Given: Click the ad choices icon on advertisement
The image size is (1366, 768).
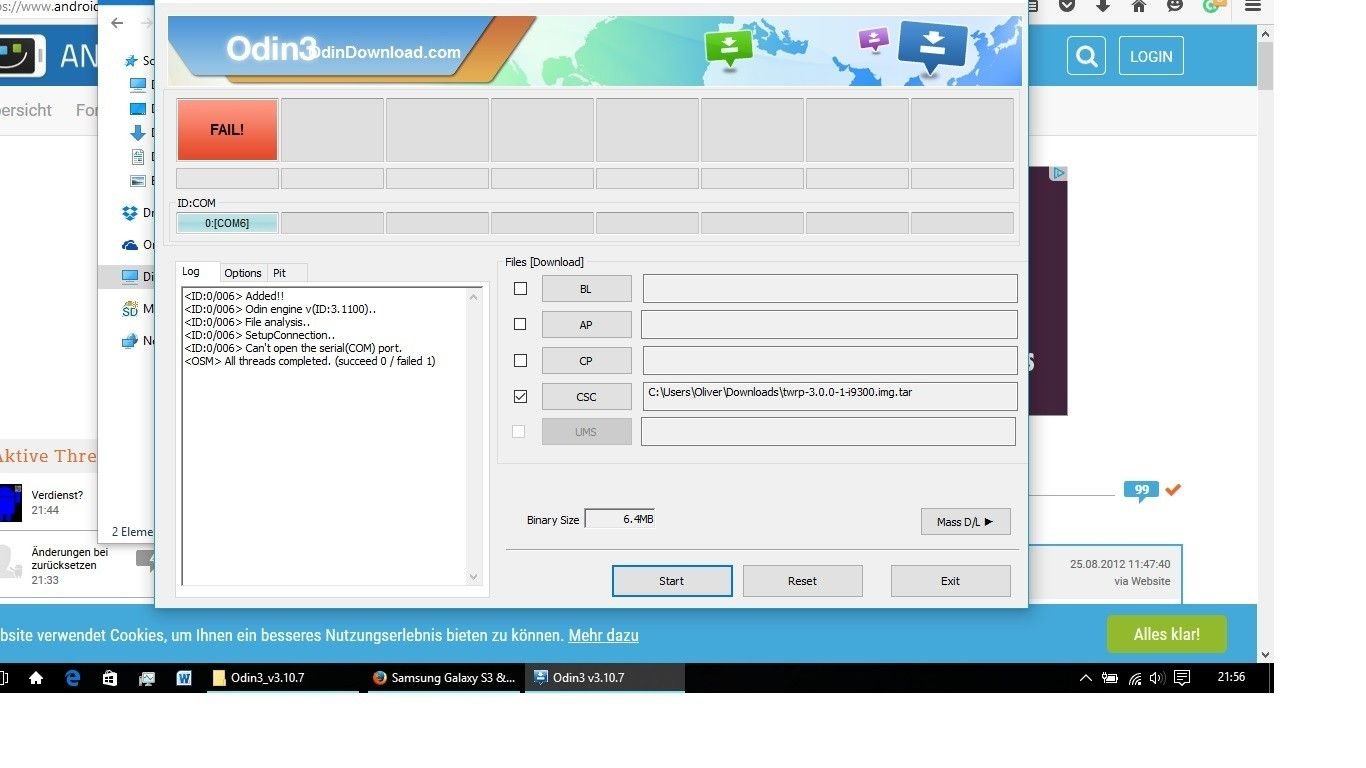Looking at the screenshot, I should click(1059, 173).
